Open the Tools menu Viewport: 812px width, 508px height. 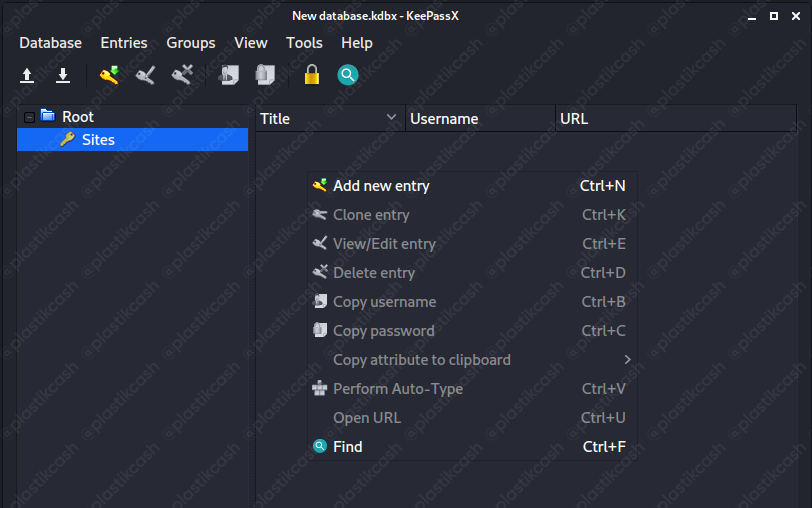tap(304, 43)
